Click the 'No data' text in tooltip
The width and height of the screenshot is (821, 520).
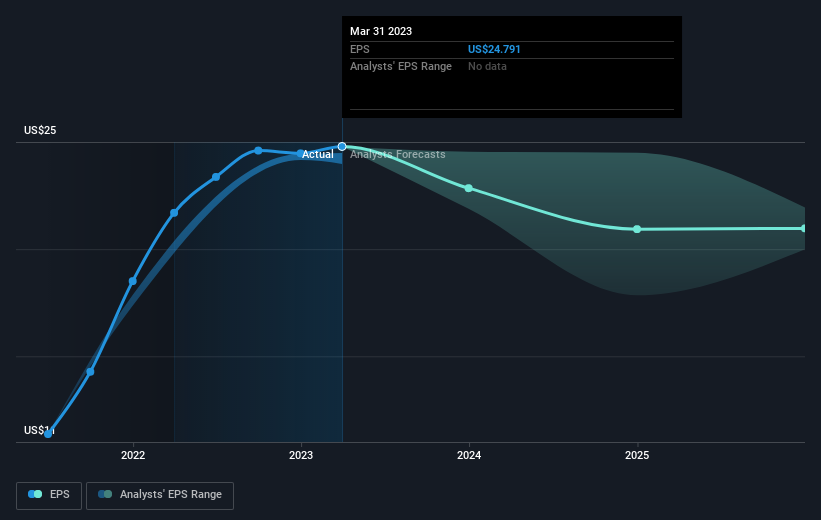[x=487, y=67]
